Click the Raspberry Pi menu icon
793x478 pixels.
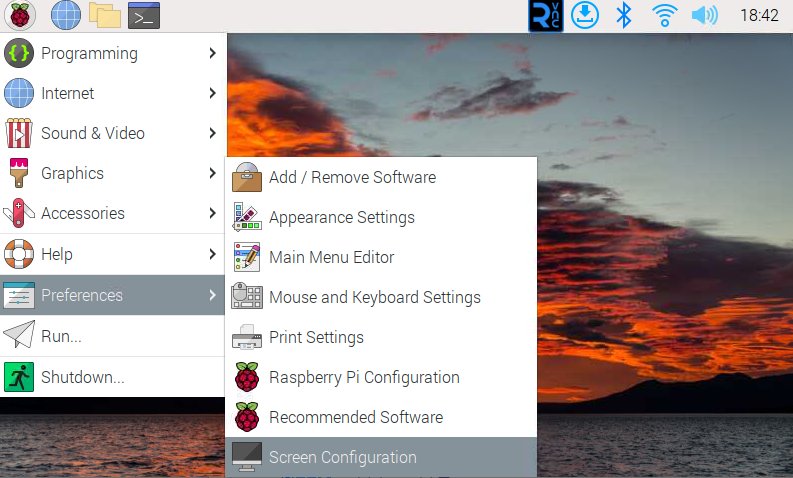[x=19, y=15]
